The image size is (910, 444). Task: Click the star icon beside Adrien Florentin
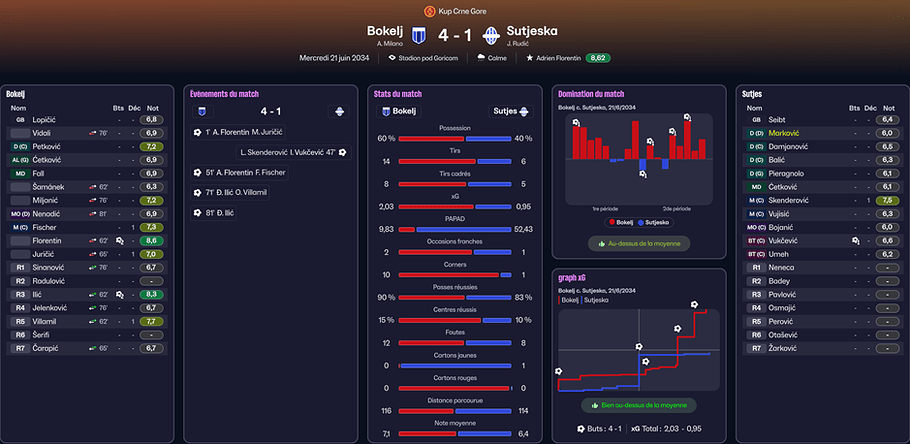pos(529,58)
